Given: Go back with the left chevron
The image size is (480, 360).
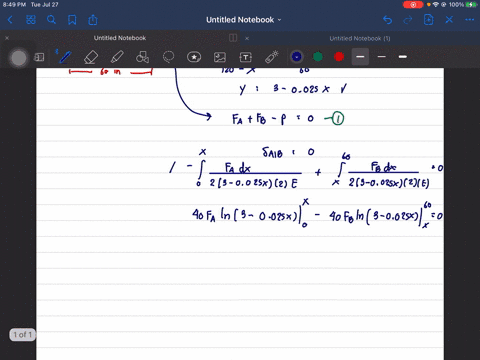Looking at the screenshot, I should tap(10, 20).
